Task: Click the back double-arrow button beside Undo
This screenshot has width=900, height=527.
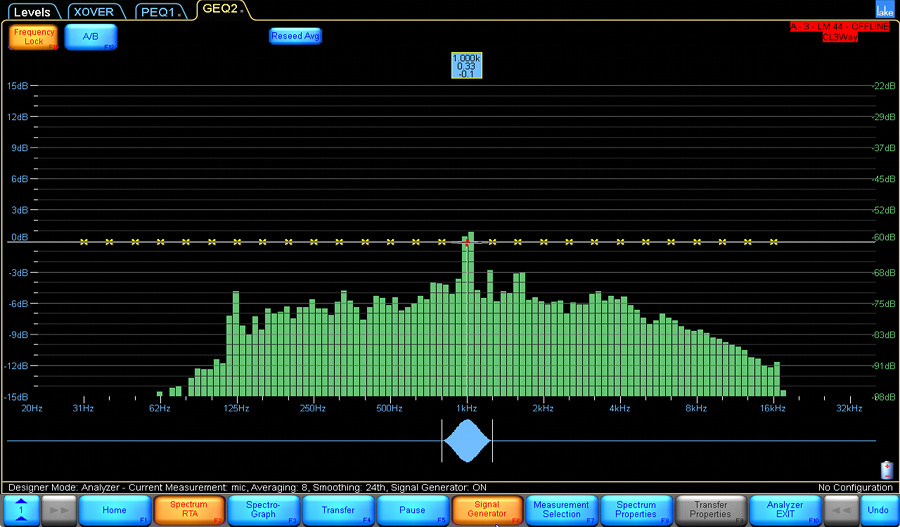Action: tap(841, 510)
